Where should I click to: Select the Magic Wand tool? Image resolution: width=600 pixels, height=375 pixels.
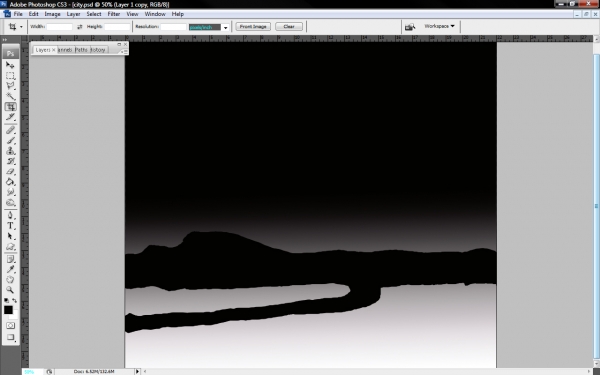click(x=10, y=96)
